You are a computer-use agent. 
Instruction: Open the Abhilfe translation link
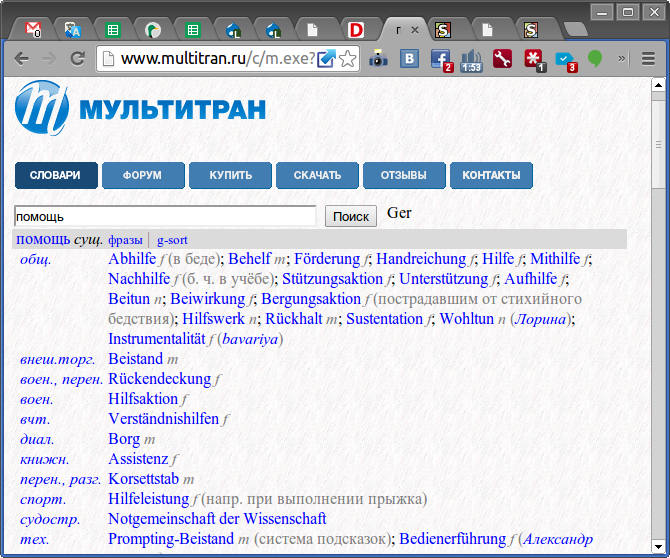pos(132,258)
